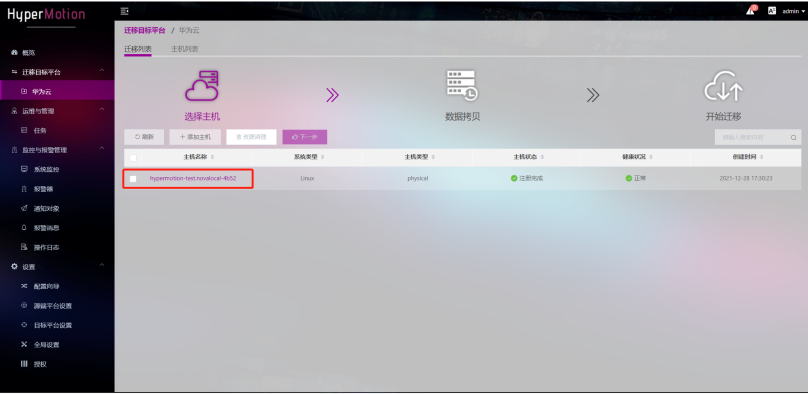Collapse the 设置 sidebar section chevron
This screenshot has height=394, width=808.
pyautogui.click(x=102, y=265)
